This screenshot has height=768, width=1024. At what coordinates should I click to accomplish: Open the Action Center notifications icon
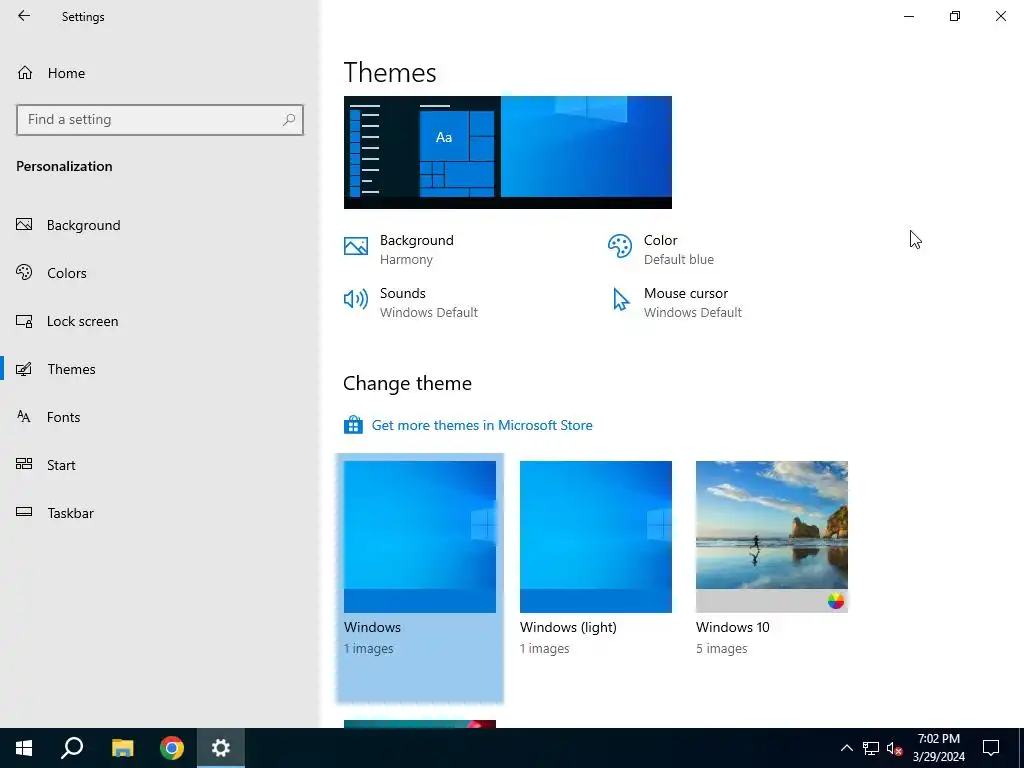(991, 748)
